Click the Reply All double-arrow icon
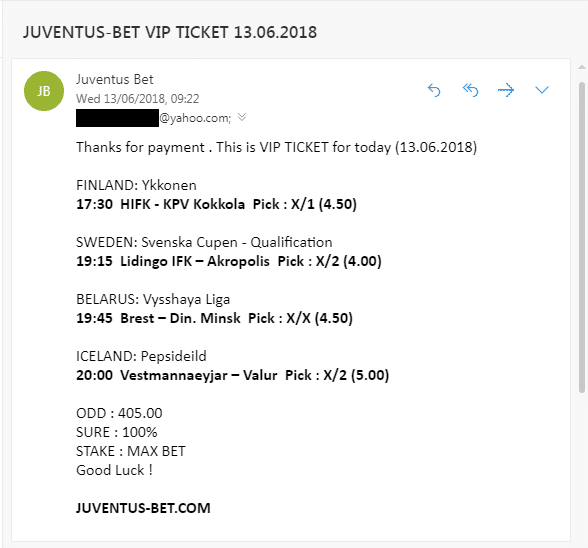 click(x=470, y=90)
